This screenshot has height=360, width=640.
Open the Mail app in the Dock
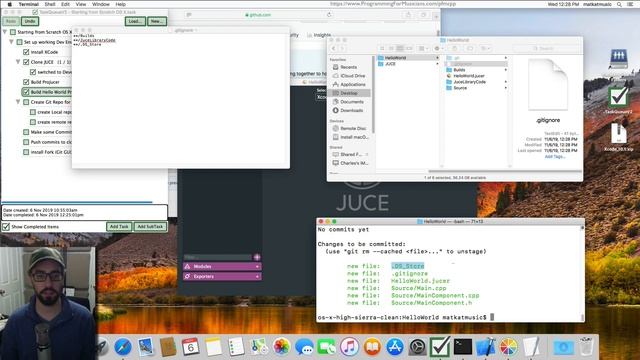point(146,347)
